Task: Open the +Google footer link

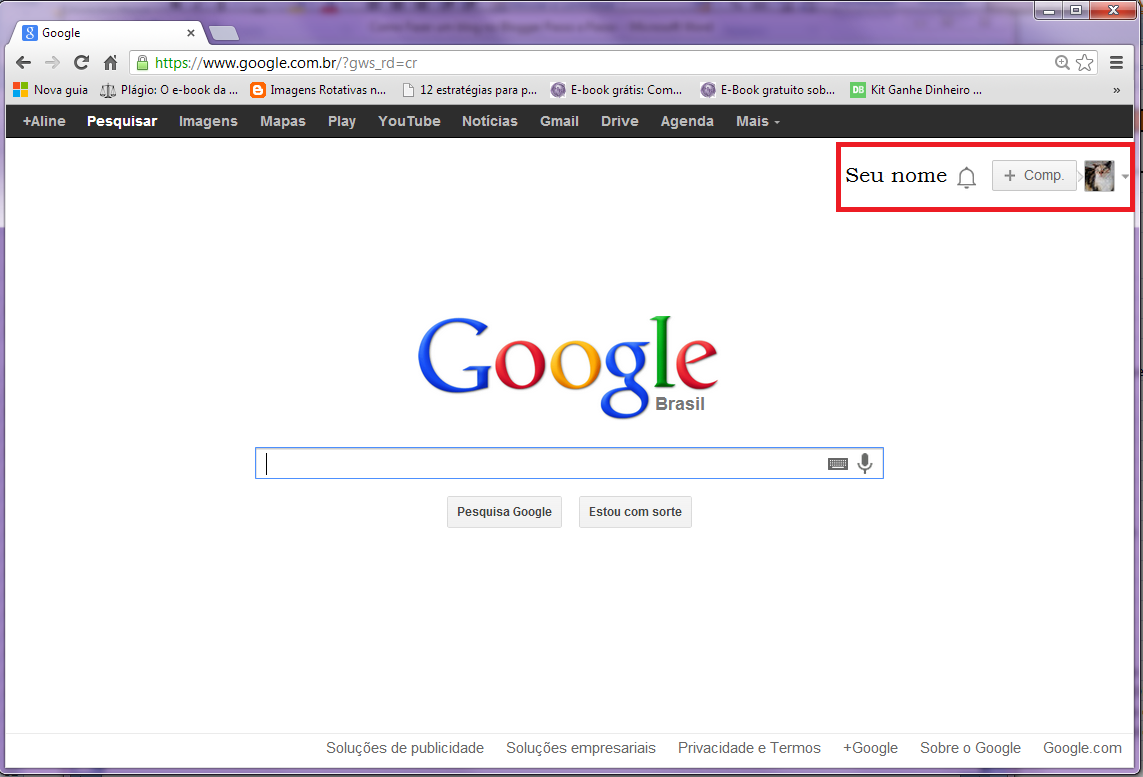Action: click(x=870, y=748)
